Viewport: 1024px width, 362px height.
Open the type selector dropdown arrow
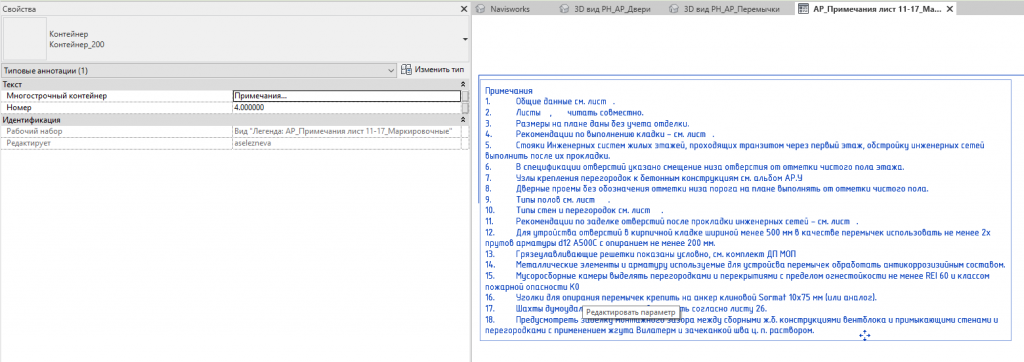pos(465,39)
